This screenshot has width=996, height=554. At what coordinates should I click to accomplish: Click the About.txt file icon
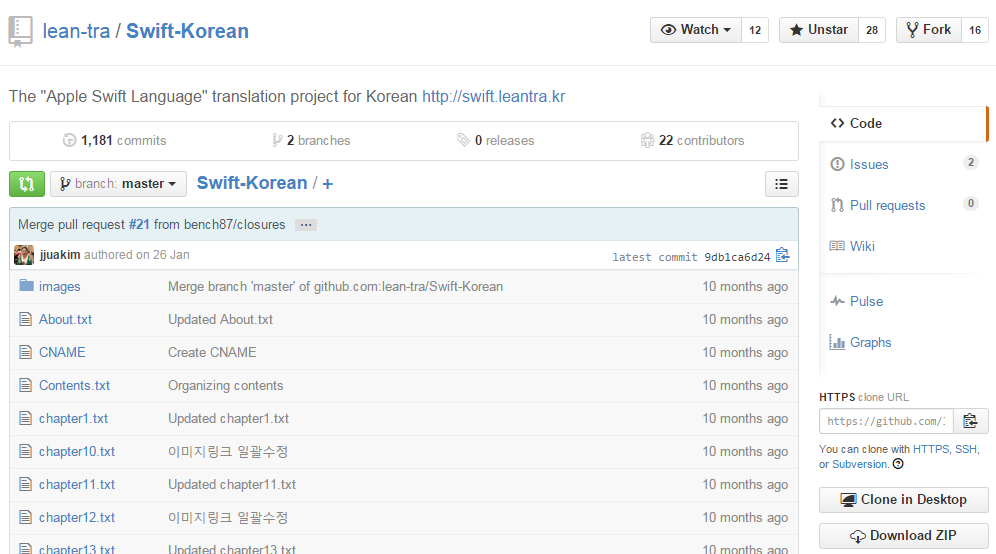(x=25, y=319)
